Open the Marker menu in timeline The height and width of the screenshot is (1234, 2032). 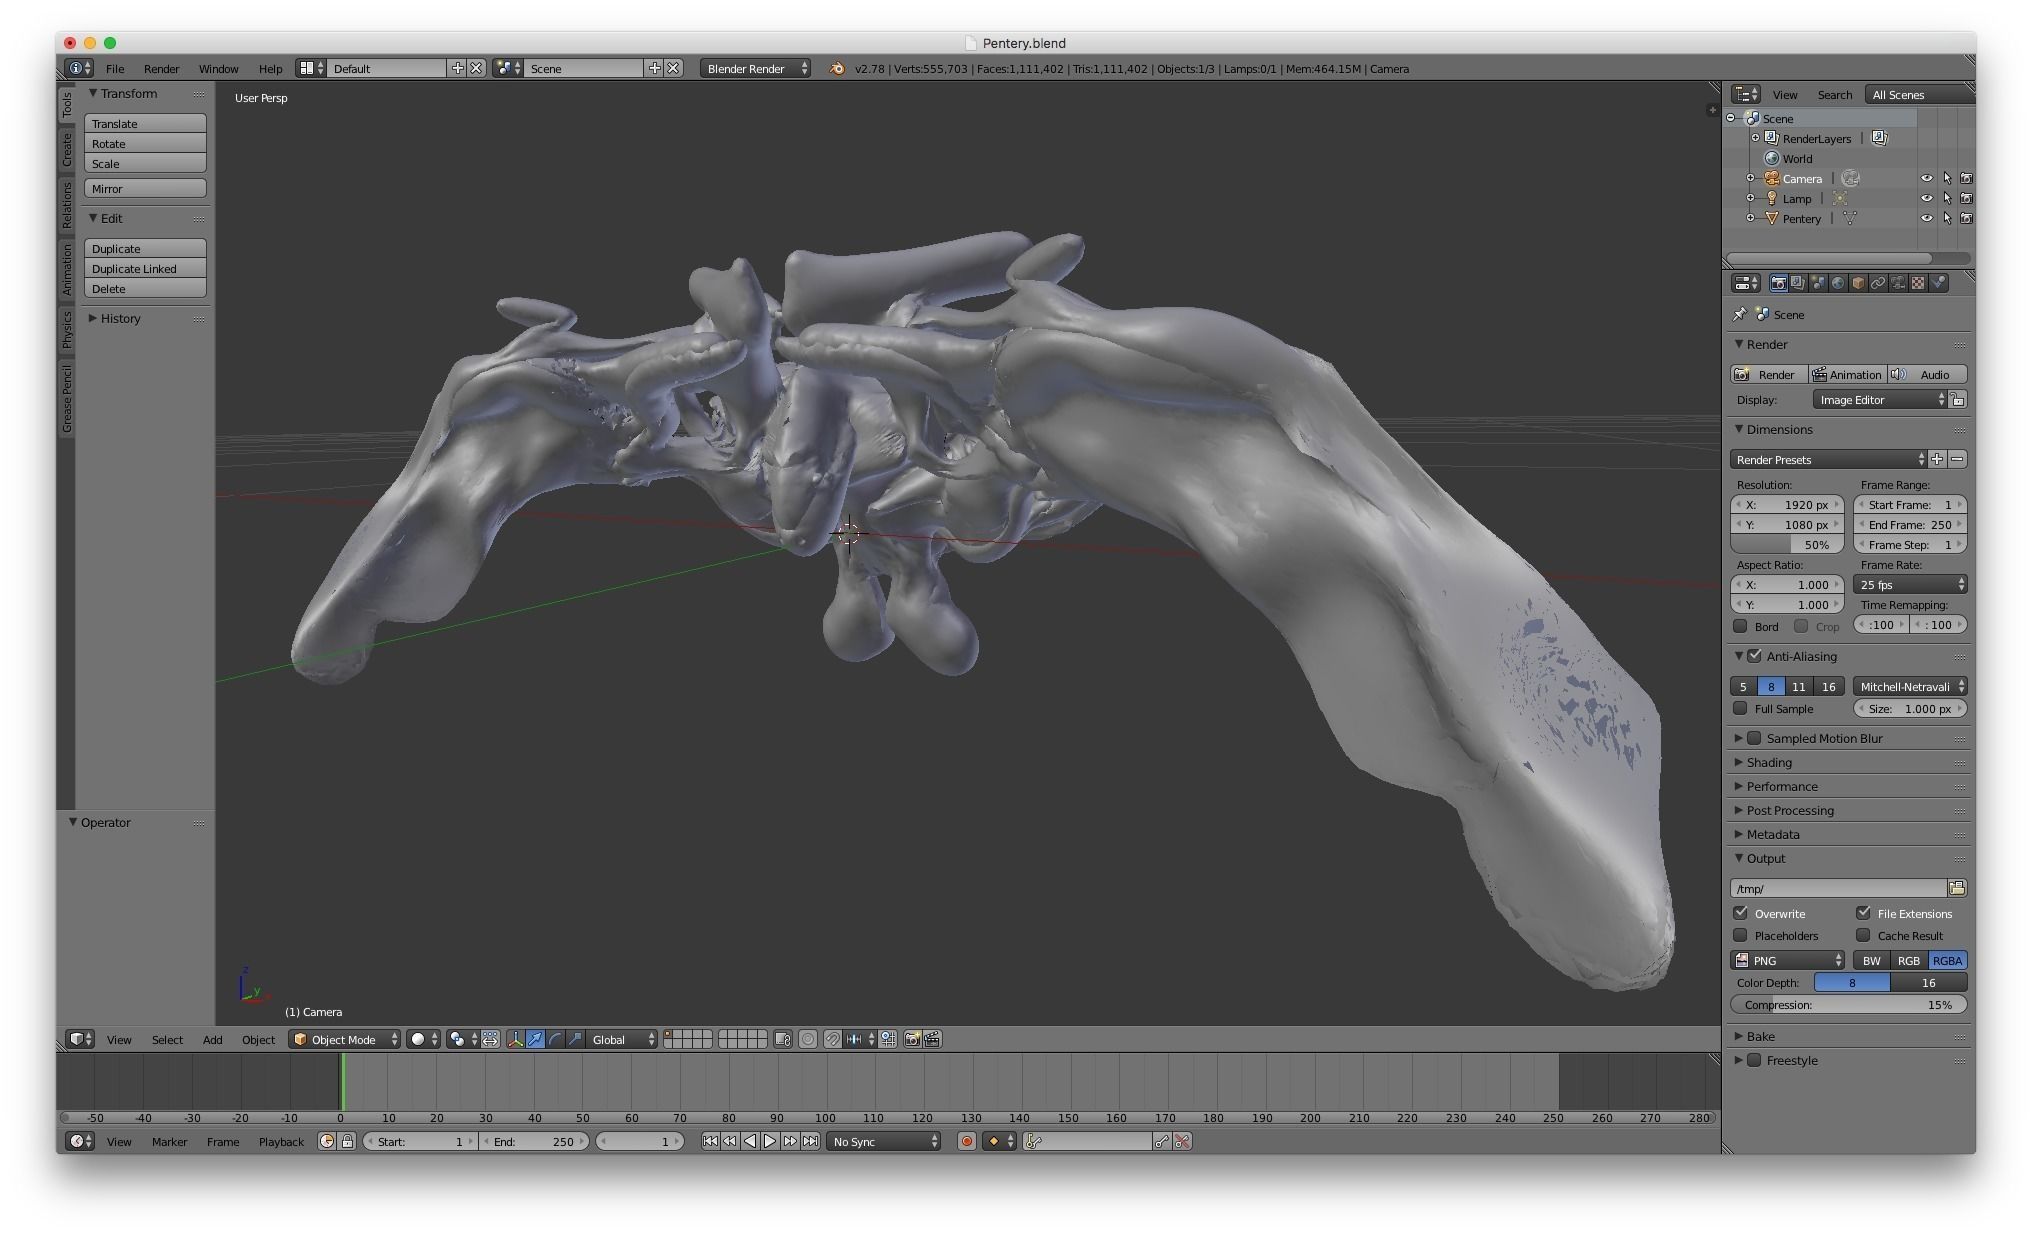[x=169, y=1141]
